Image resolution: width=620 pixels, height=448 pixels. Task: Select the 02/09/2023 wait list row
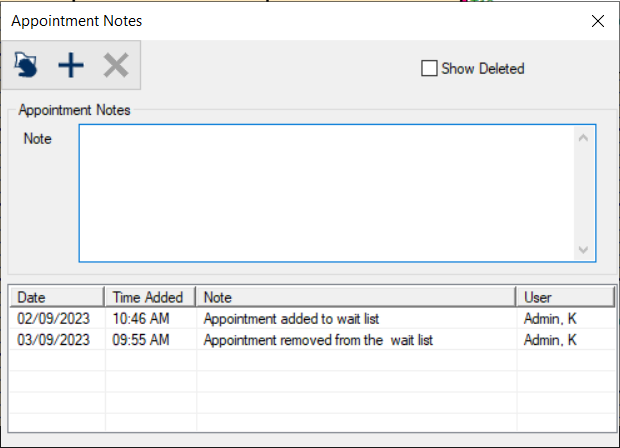coord(312,319)
